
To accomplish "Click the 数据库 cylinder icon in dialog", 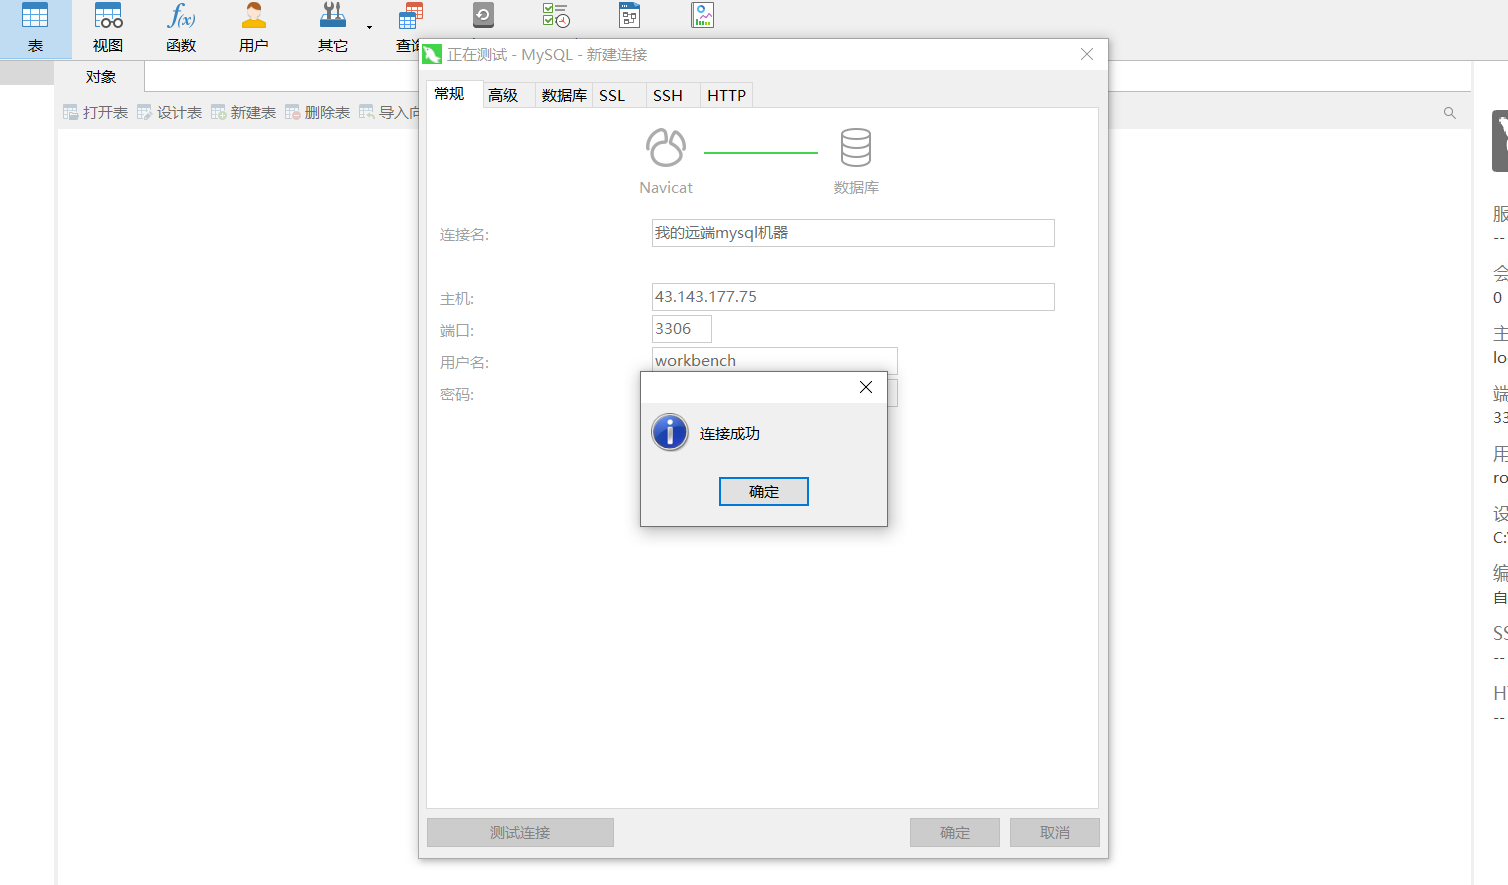I will tap(856, 148).
